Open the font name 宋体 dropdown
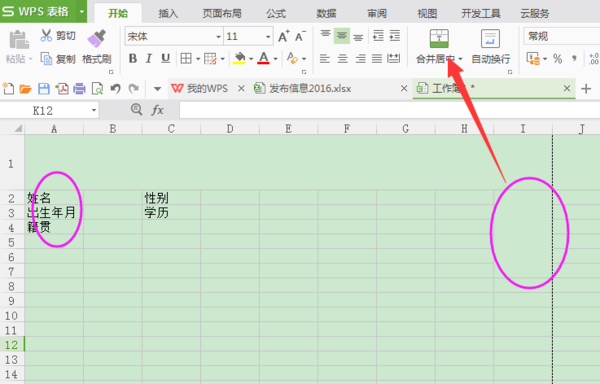This screenshot has height=384, width=600. click(218, 37)
